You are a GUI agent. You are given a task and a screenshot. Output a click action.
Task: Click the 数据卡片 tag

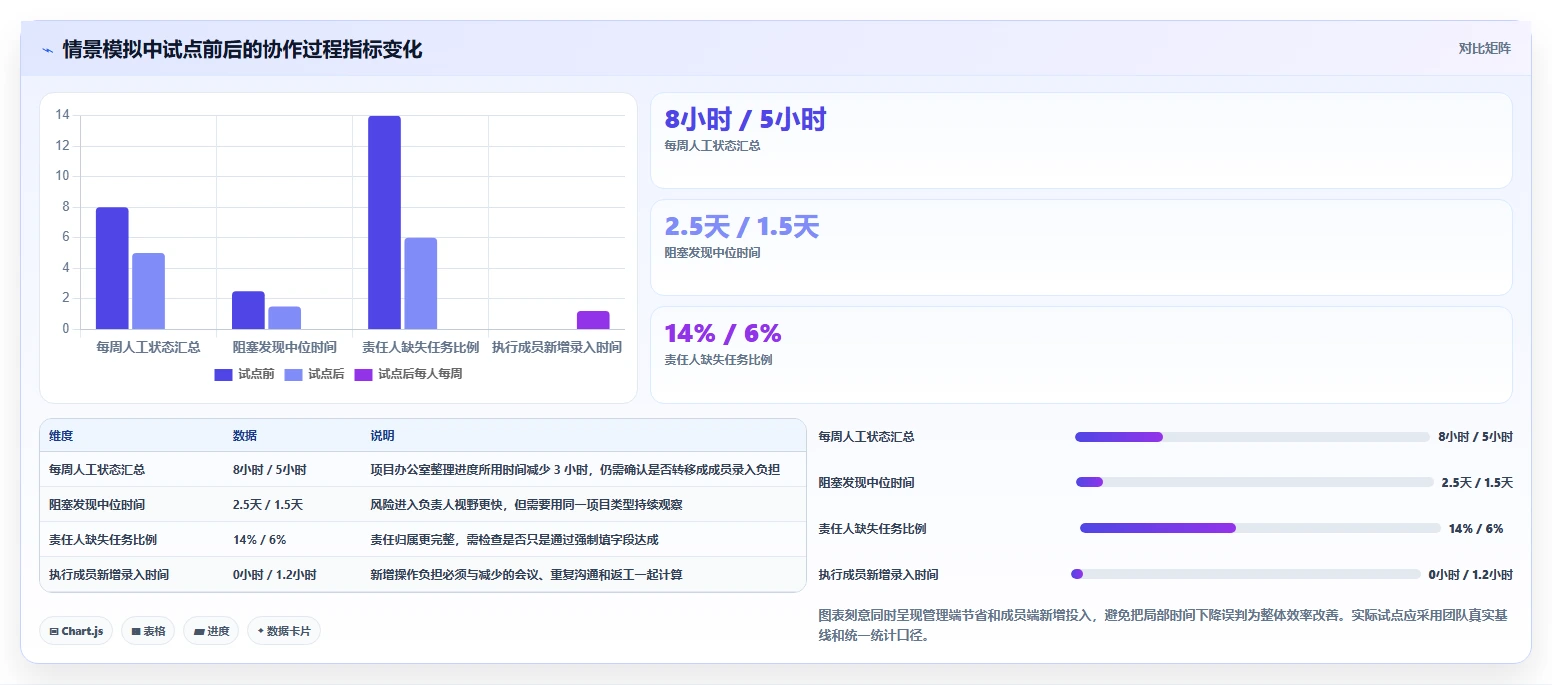(284, 631)
